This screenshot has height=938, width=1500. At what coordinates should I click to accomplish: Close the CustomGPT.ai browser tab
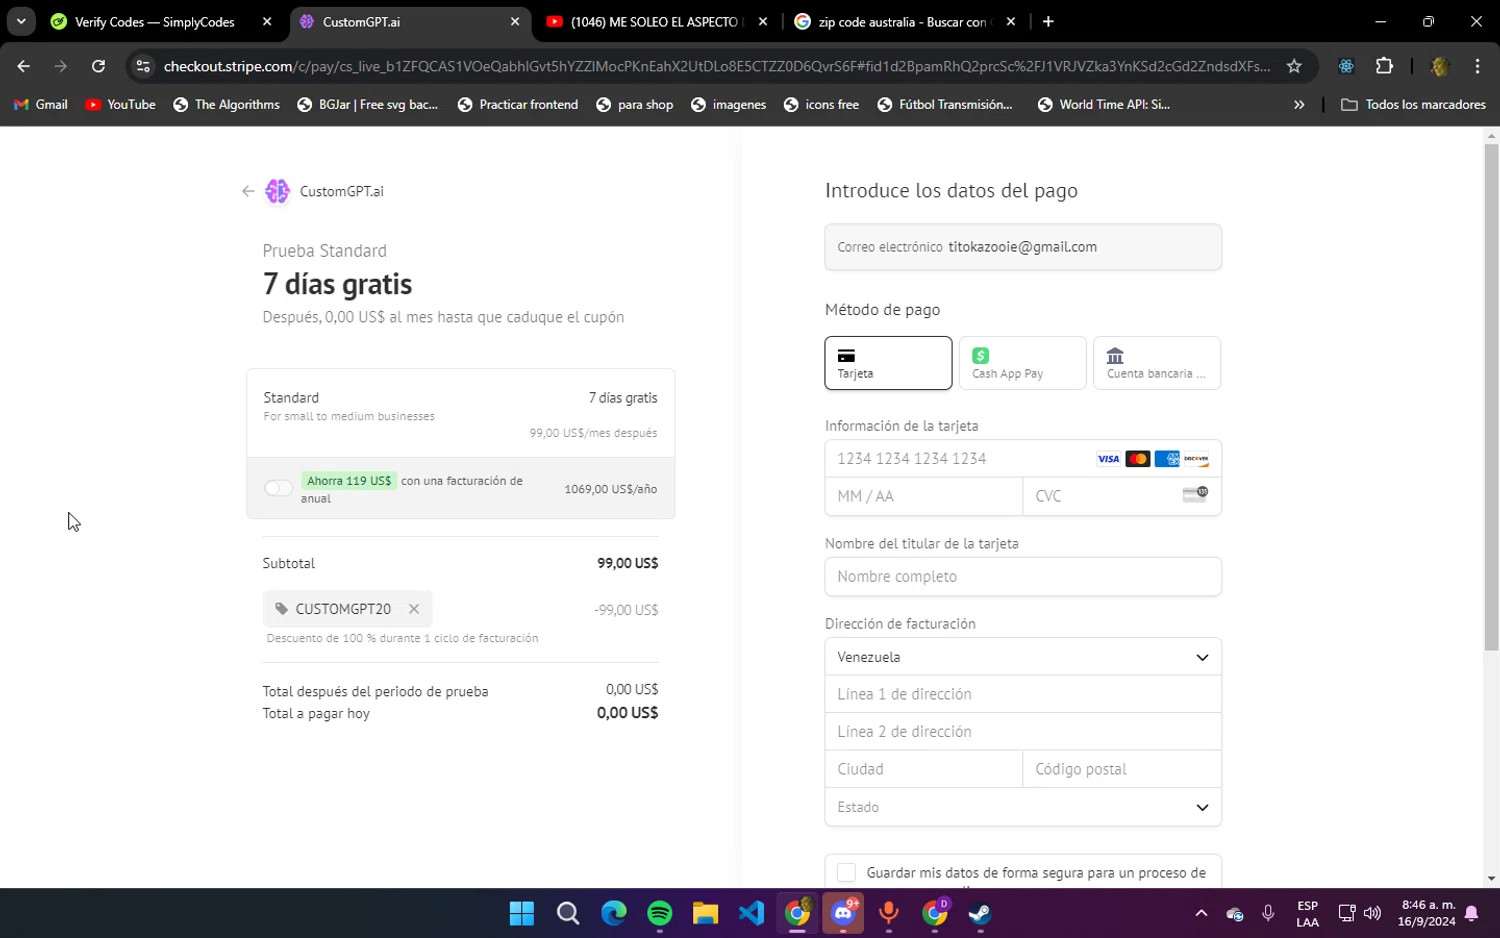tap(515, 22)
